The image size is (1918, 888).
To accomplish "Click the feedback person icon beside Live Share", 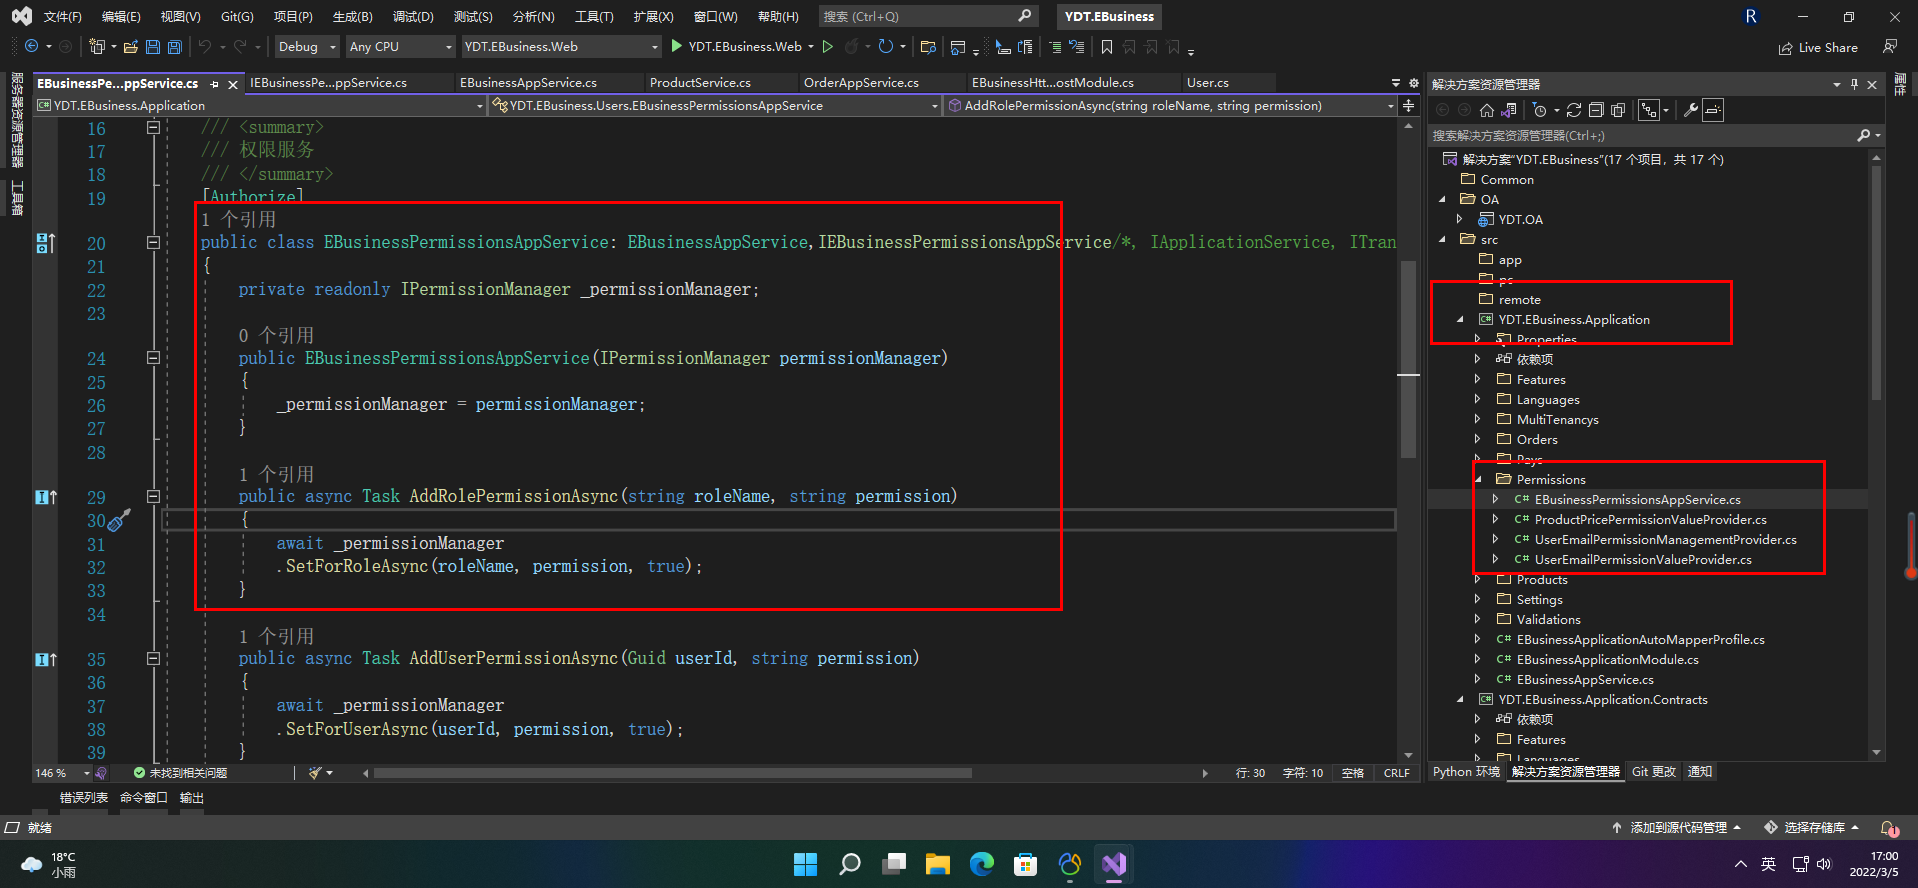I will pos(1890,47).
